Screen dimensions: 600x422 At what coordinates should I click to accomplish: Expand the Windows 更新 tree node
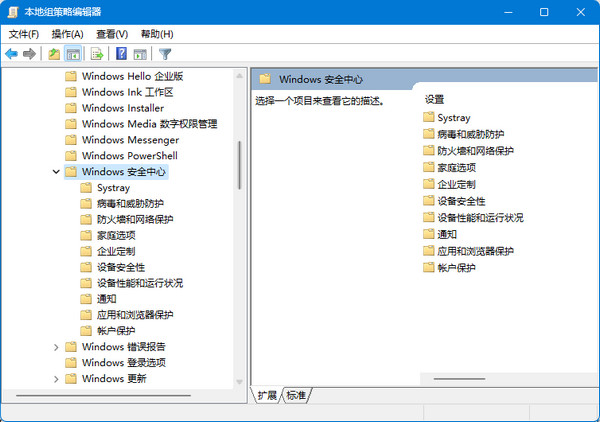56,379
